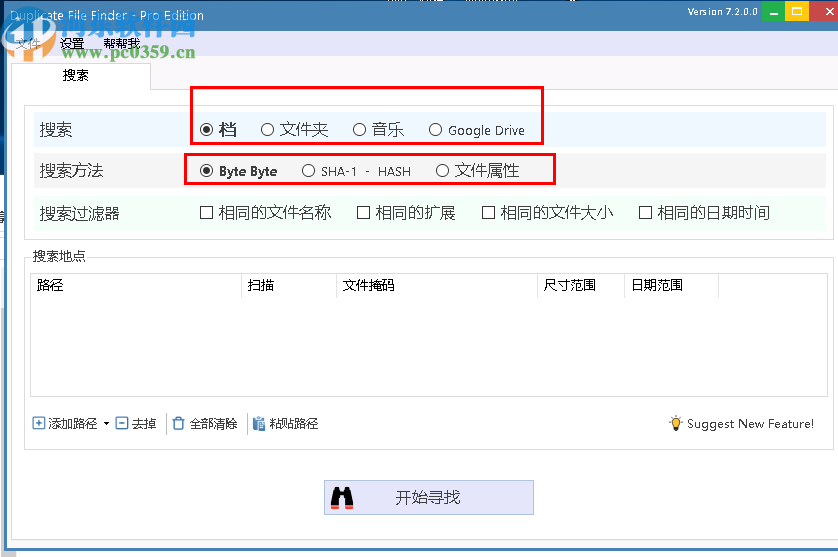Image resolution: width=838 pixels, height=557 pixels.
Task: Choose Byte Byte search method
Action: coord(206,171)
